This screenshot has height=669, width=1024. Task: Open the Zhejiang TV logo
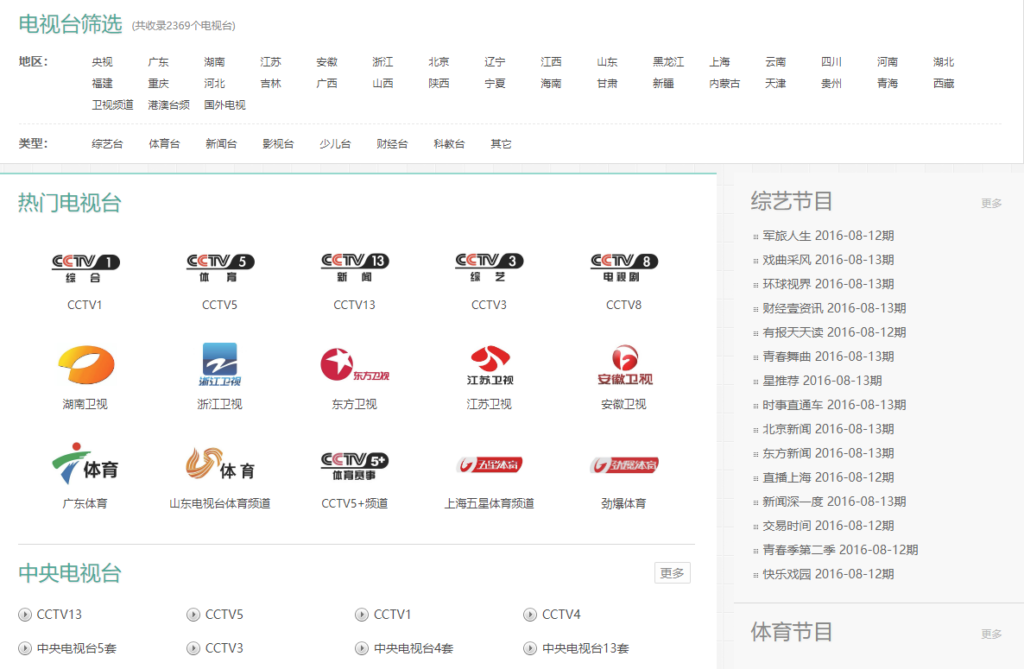(220, 366)
